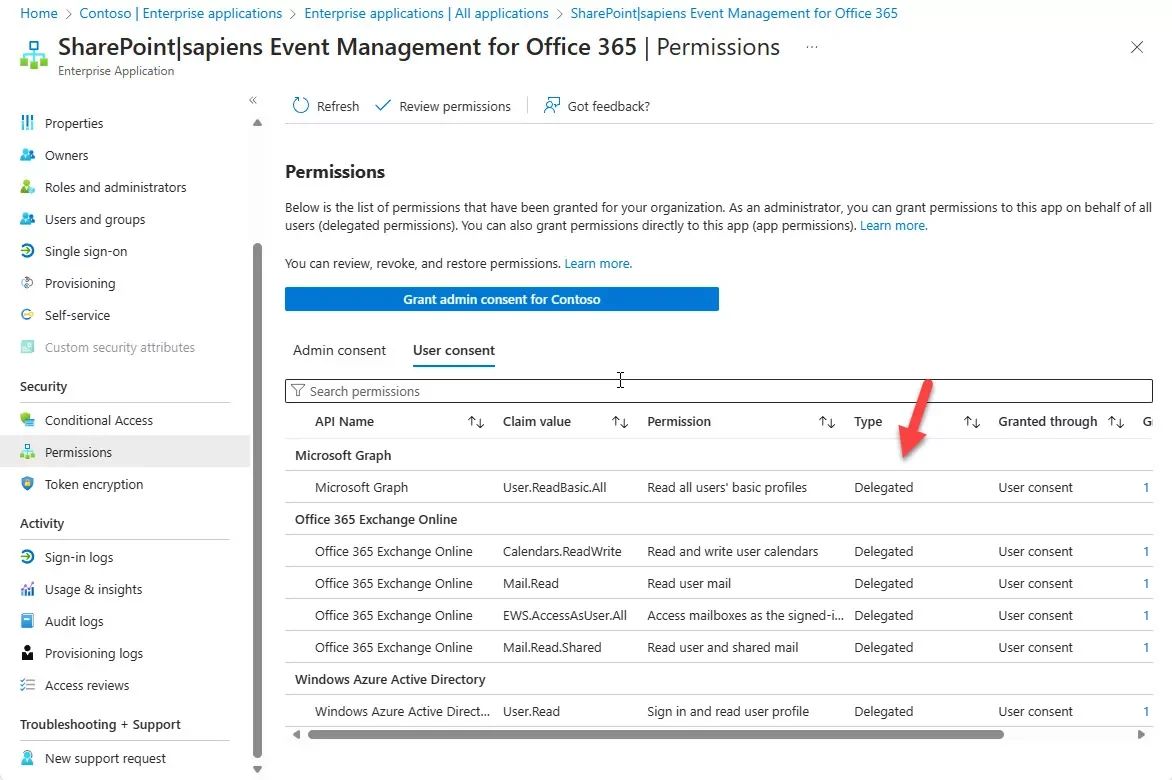This screenshot has height=780, width=1172.
Task: Click the filter funnel icon in search box
Action: [298, 391]
